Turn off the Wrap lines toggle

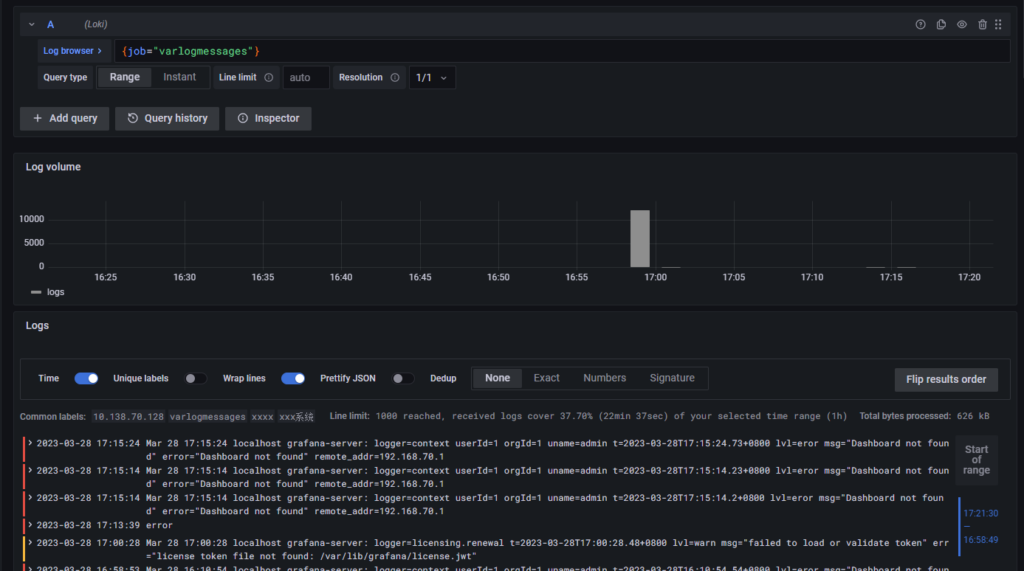293,378
